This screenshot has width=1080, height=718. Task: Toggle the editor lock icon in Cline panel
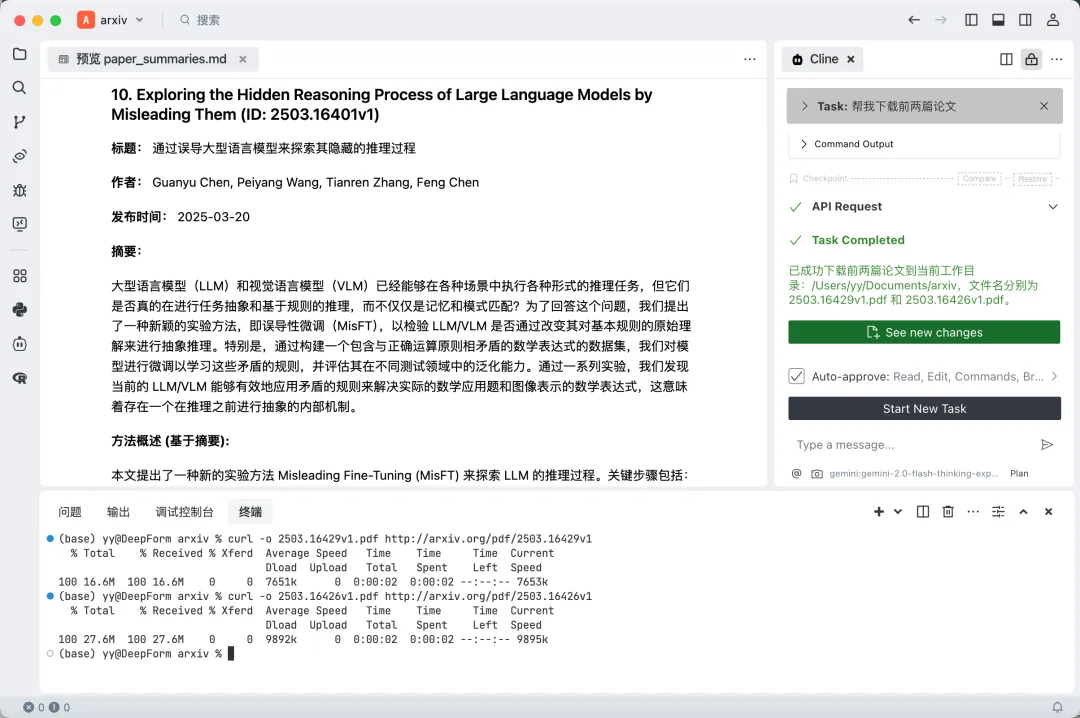(1031, 59)
